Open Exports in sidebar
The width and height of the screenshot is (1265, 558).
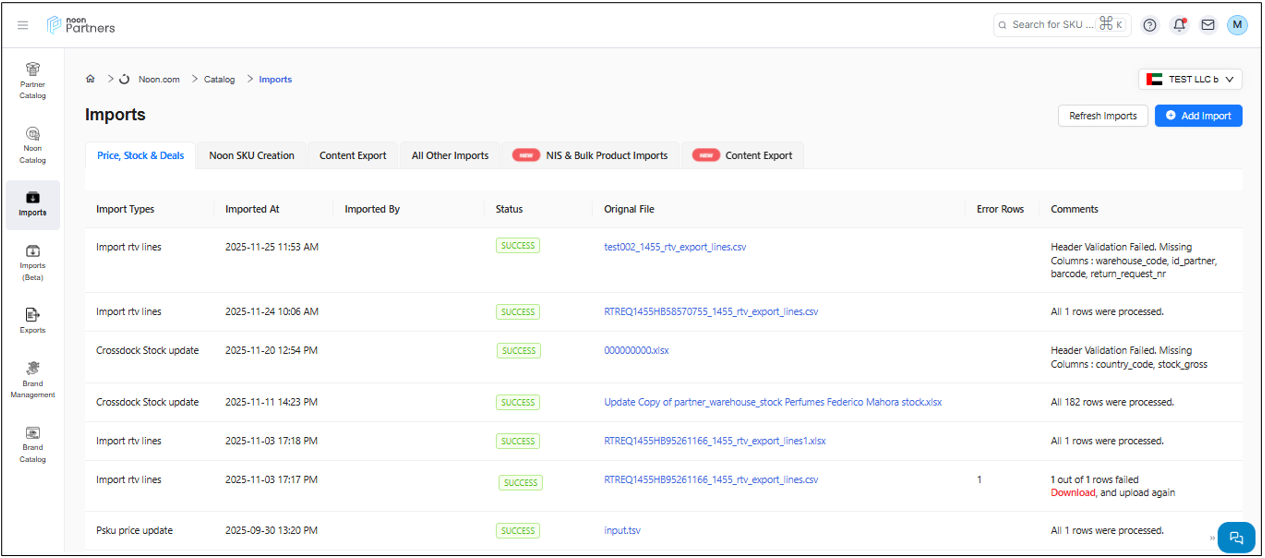pos(33,320)
